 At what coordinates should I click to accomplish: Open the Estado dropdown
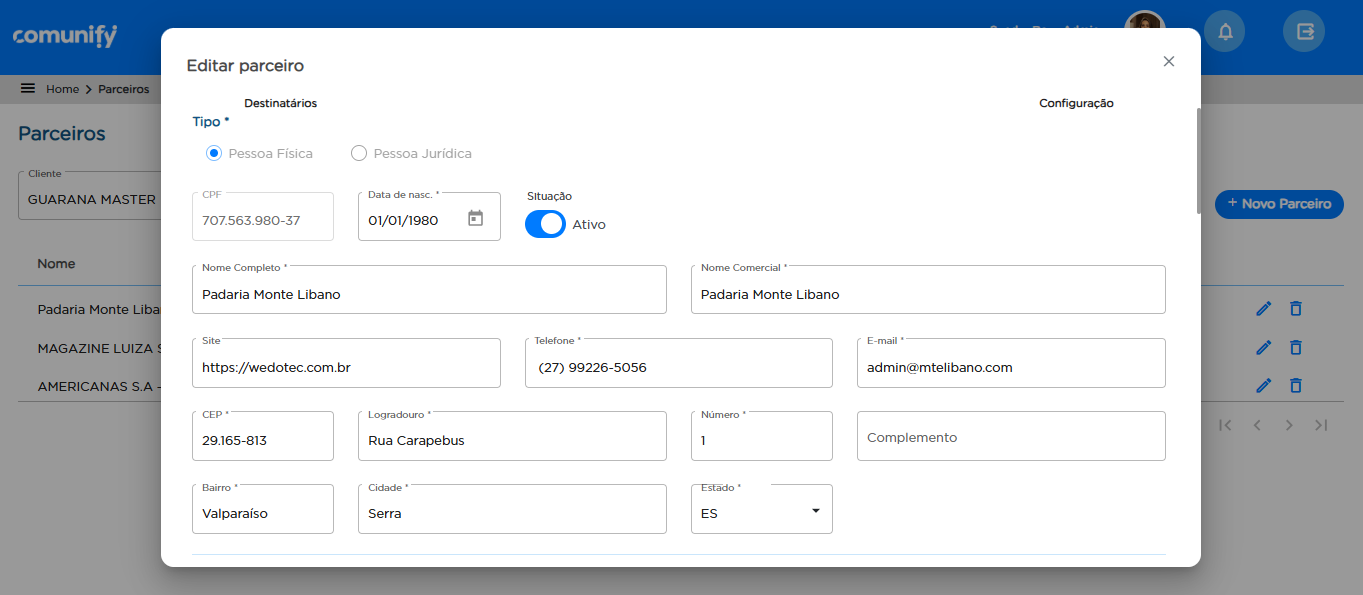(761, 510)
